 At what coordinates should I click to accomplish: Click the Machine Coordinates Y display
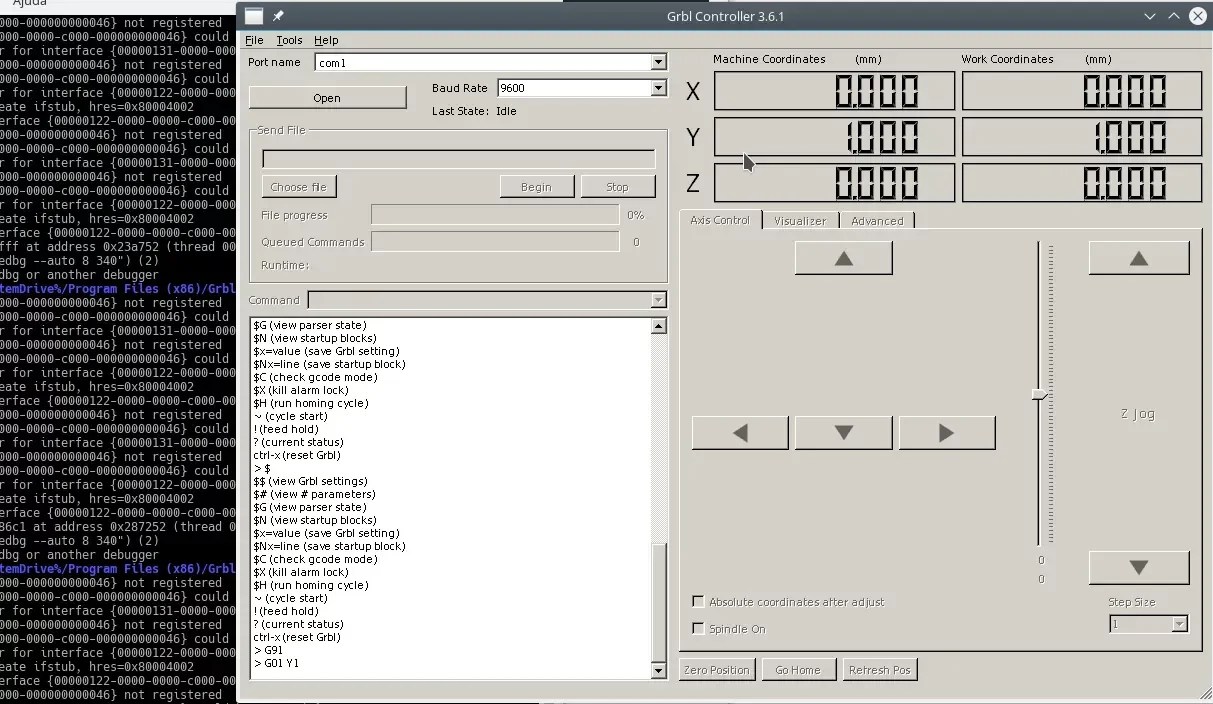[834, 137]
